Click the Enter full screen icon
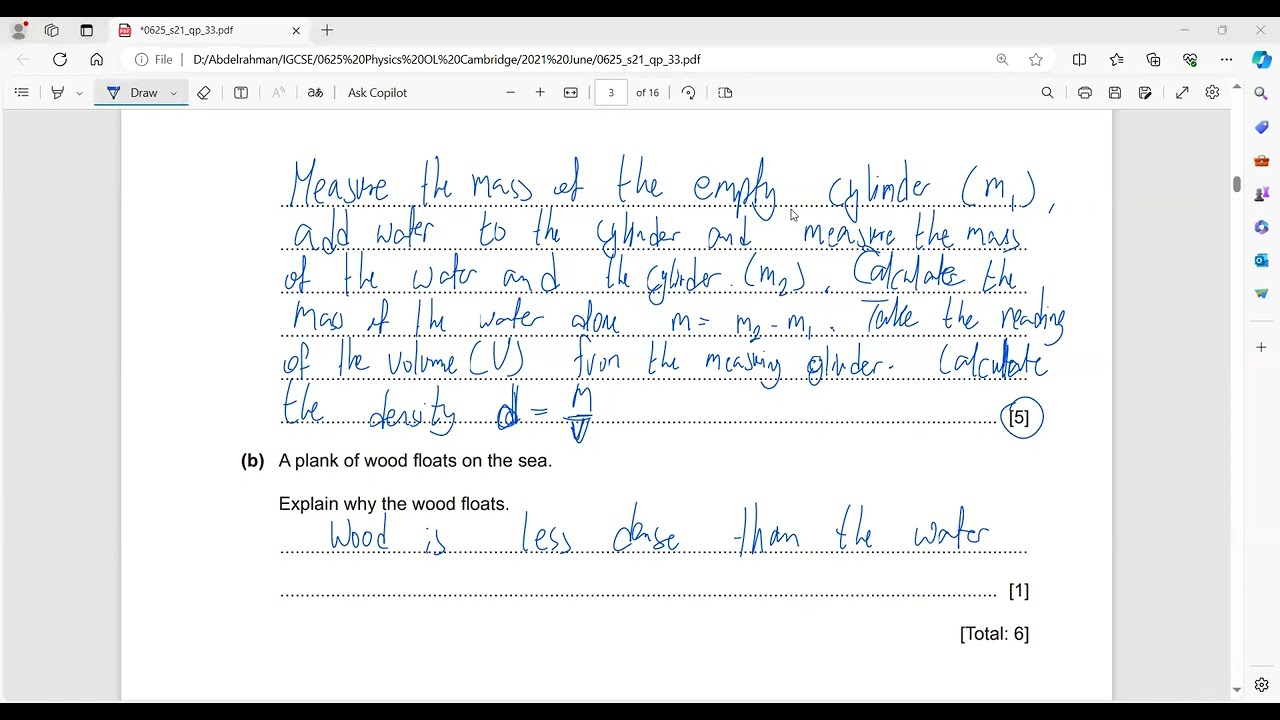Viewport: 1280px width, 720px height. point(1182,92)
